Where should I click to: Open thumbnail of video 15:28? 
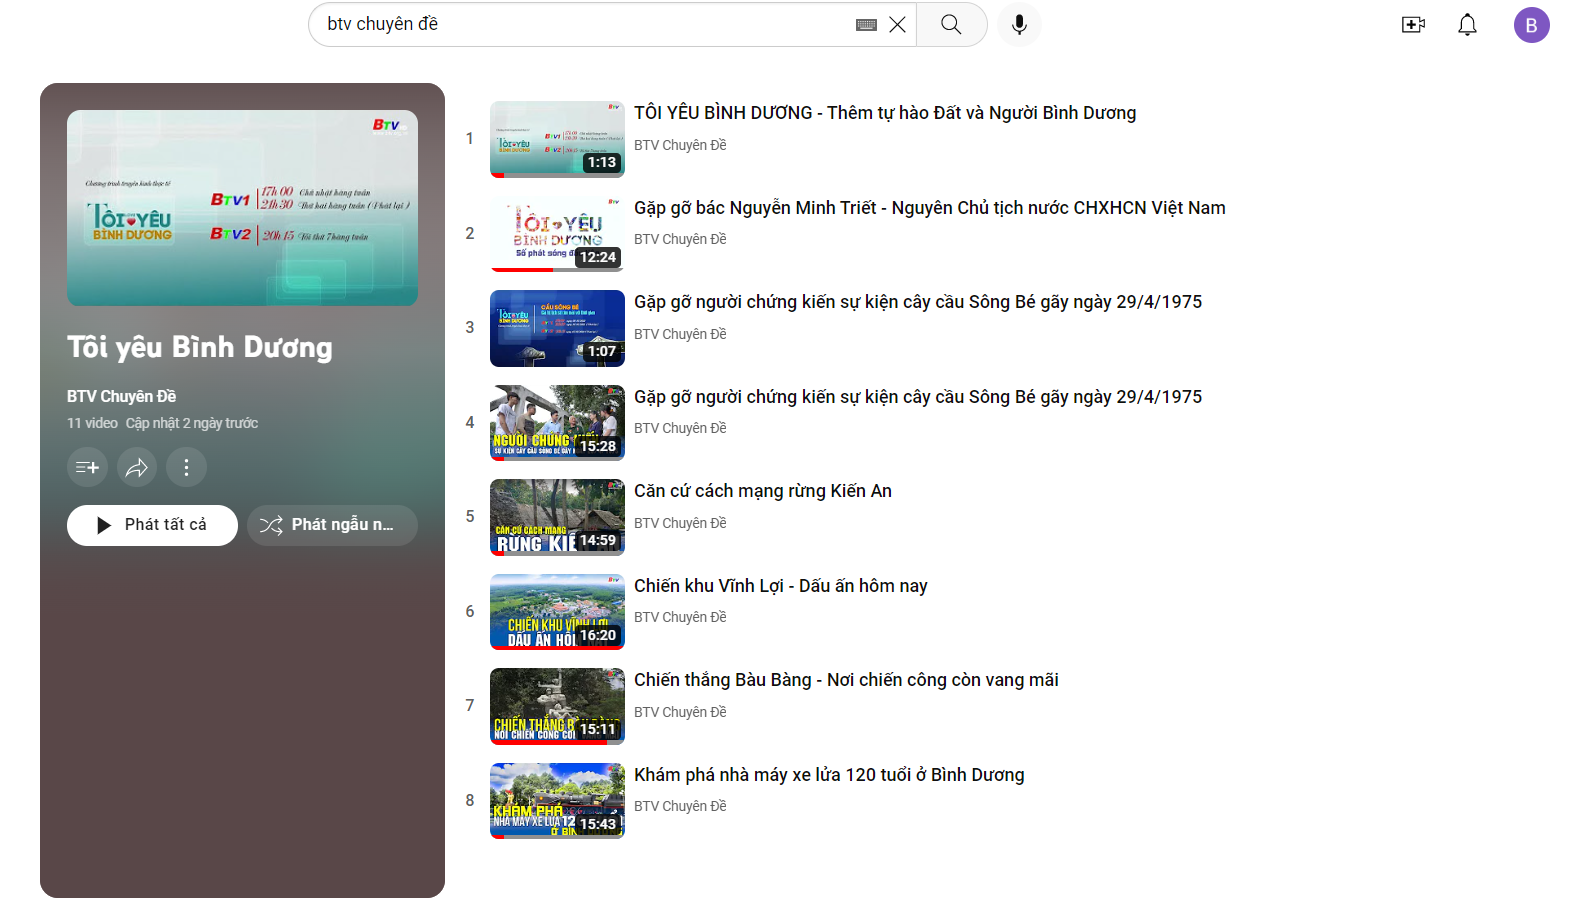557,423
